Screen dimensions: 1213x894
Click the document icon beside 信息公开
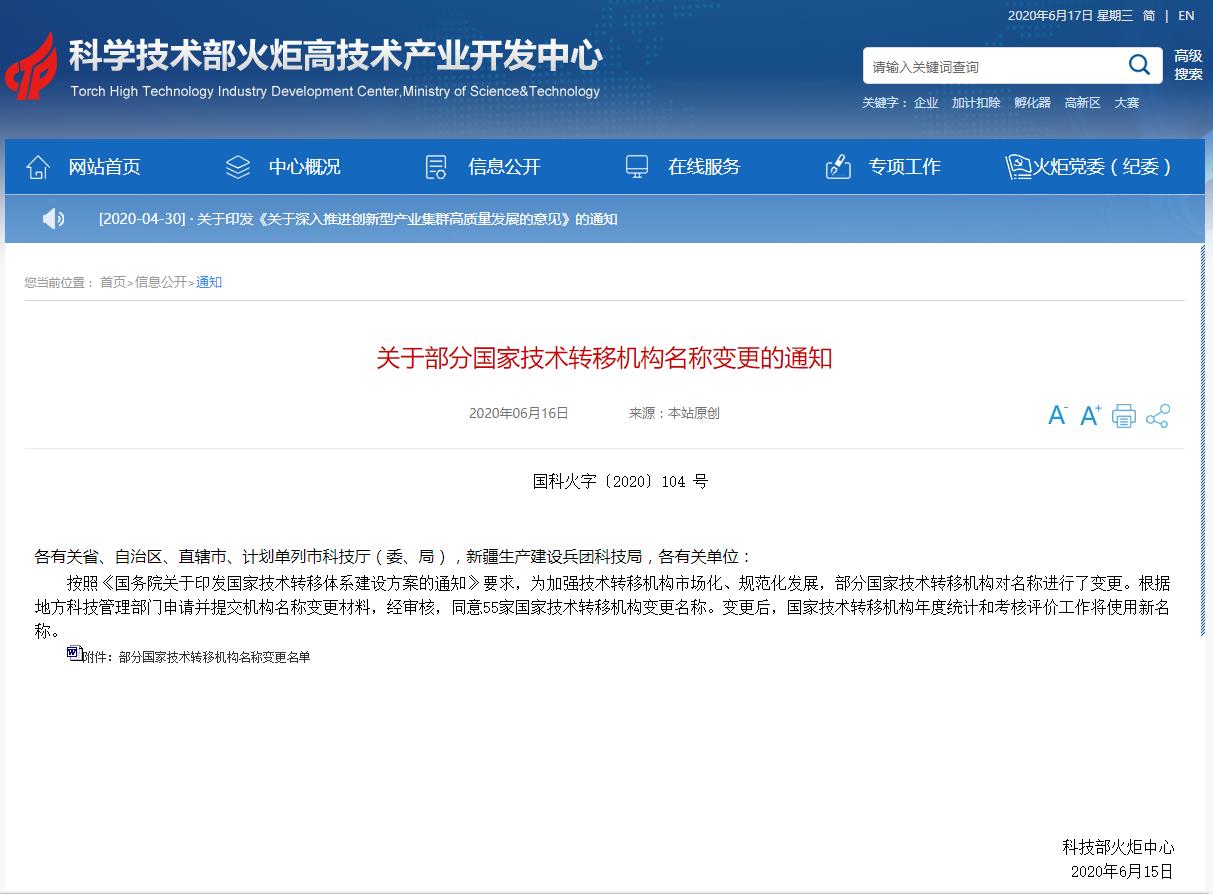pos(436,167)
